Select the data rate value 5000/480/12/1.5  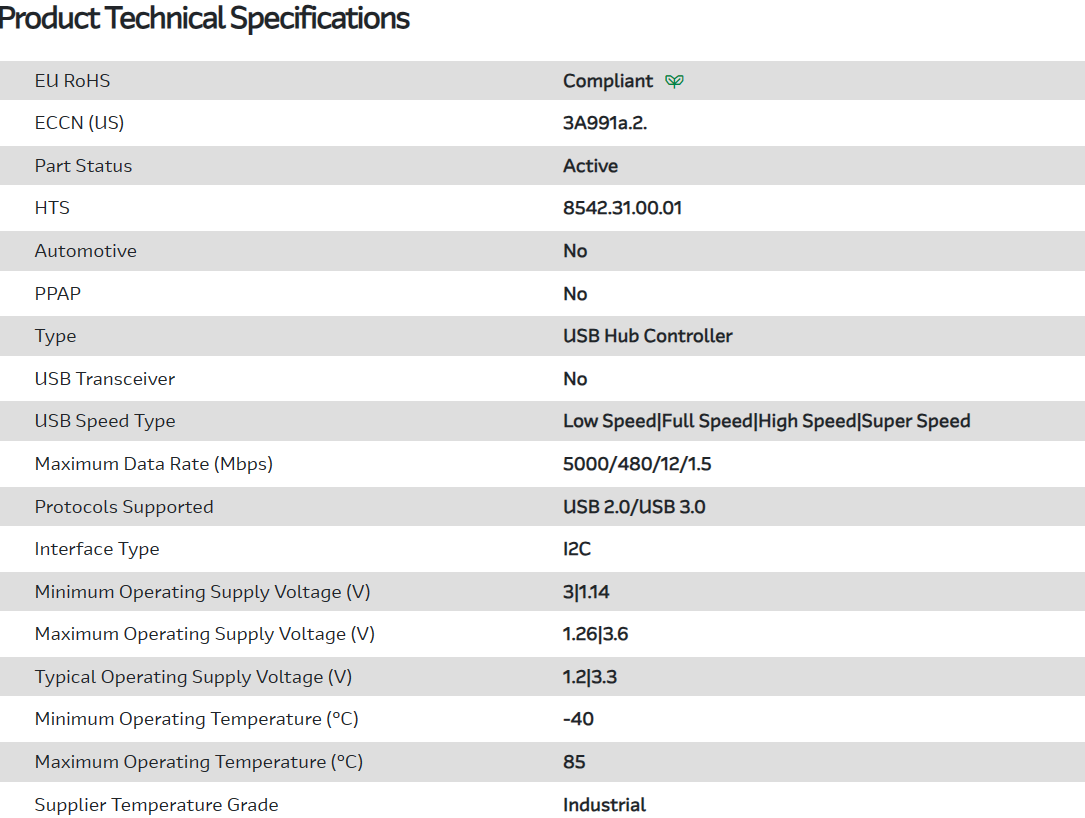(637, 464)
